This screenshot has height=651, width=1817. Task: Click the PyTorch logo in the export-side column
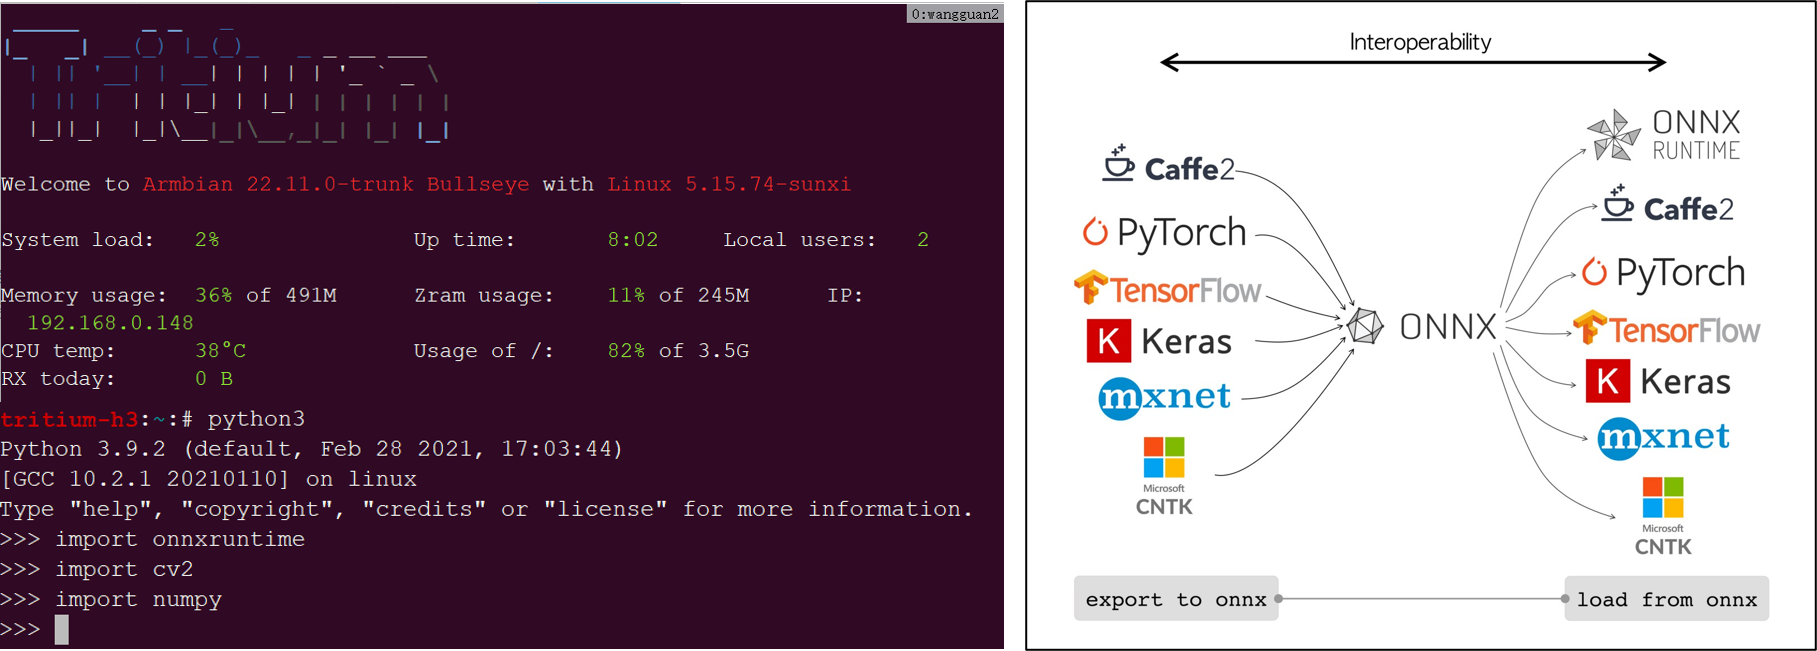point(1164,232)
